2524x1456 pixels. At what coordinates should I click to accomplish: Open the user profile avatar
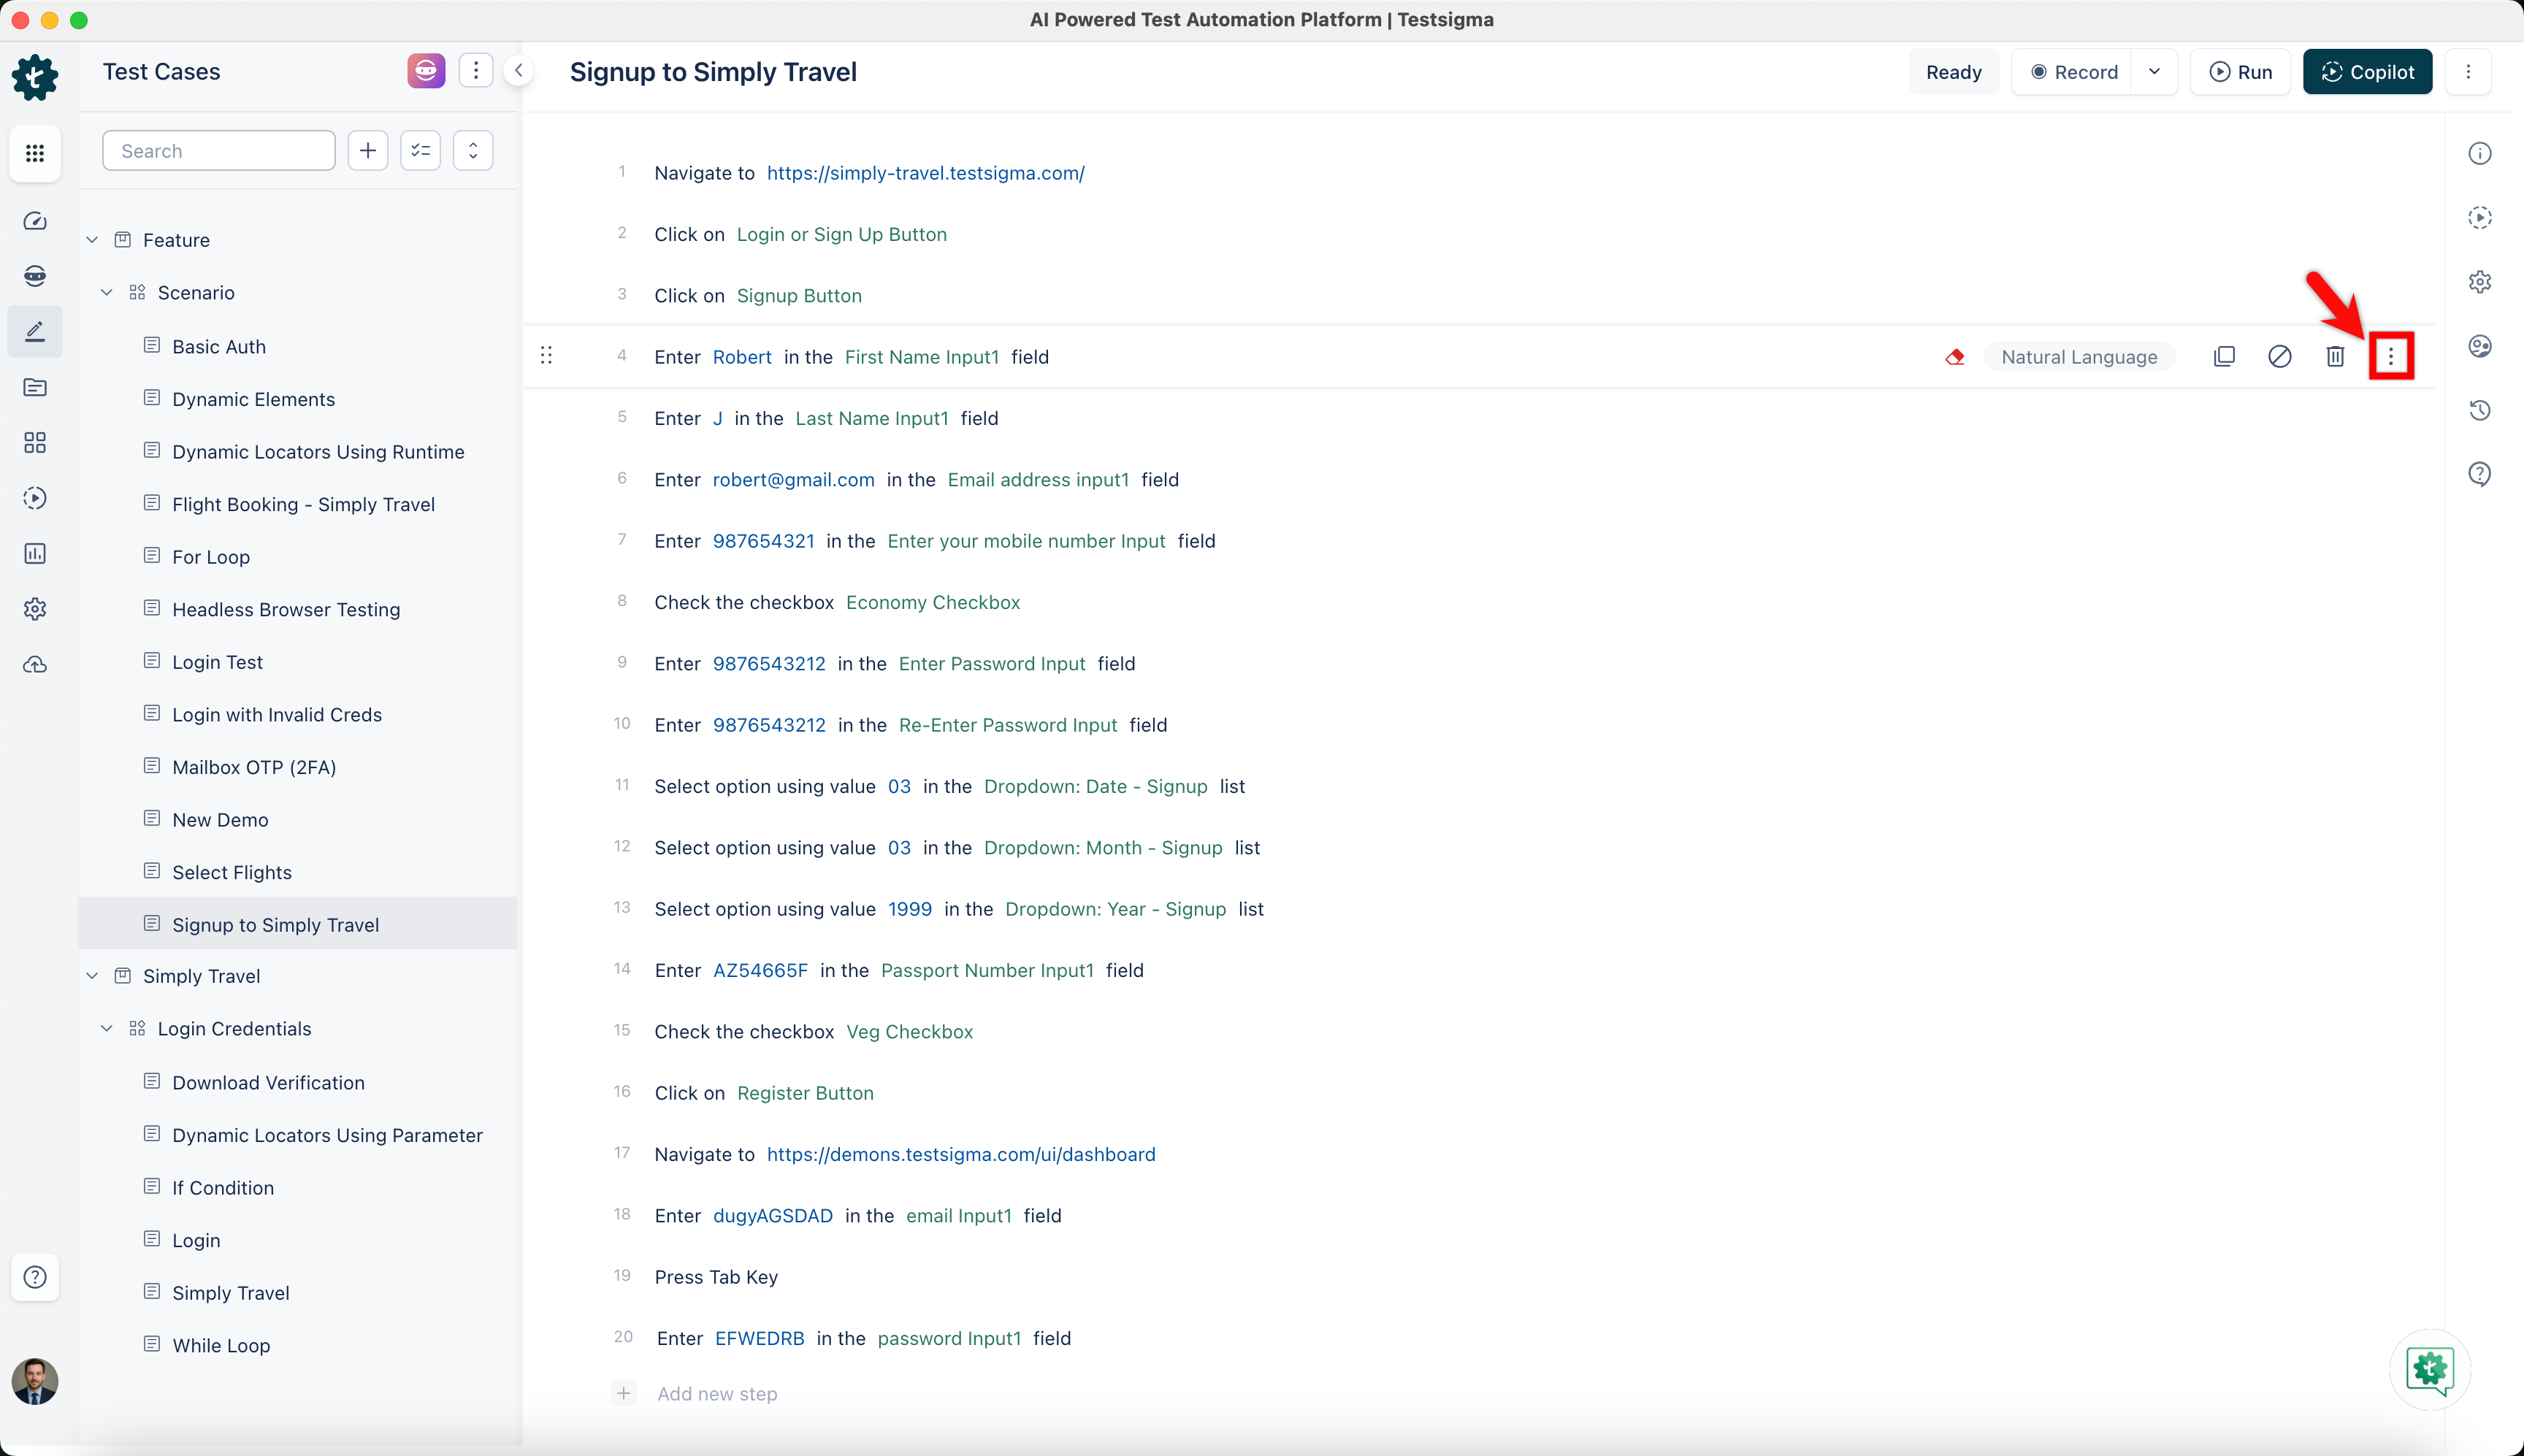coord(35,1381)
